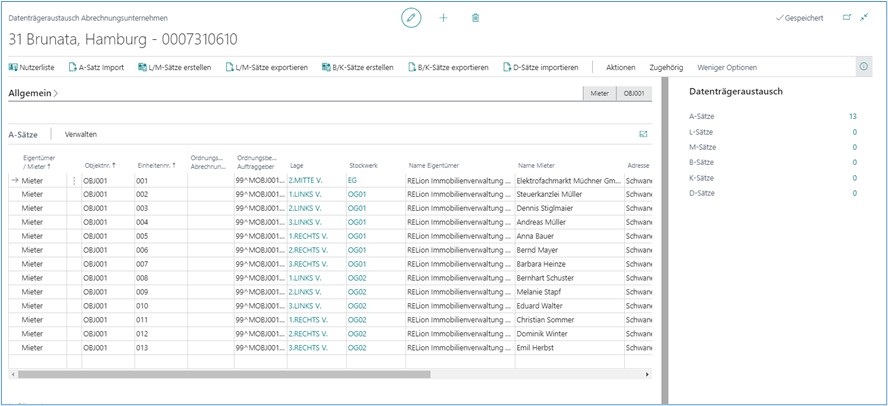Click the trash delete icon
The height and width of the screenshot is (406, 888).
coord(475,18)
